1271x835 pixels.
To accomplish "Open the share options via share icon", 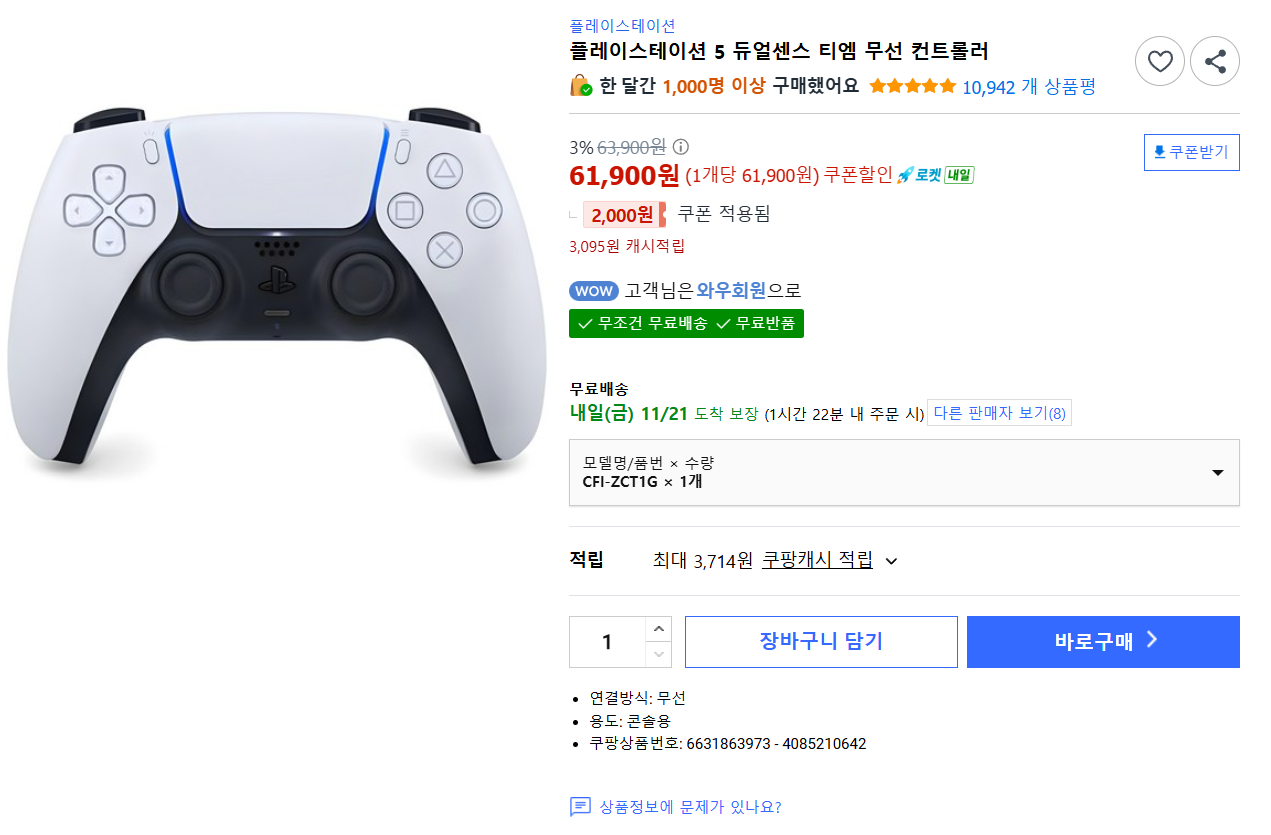I will pos(1214,60).
